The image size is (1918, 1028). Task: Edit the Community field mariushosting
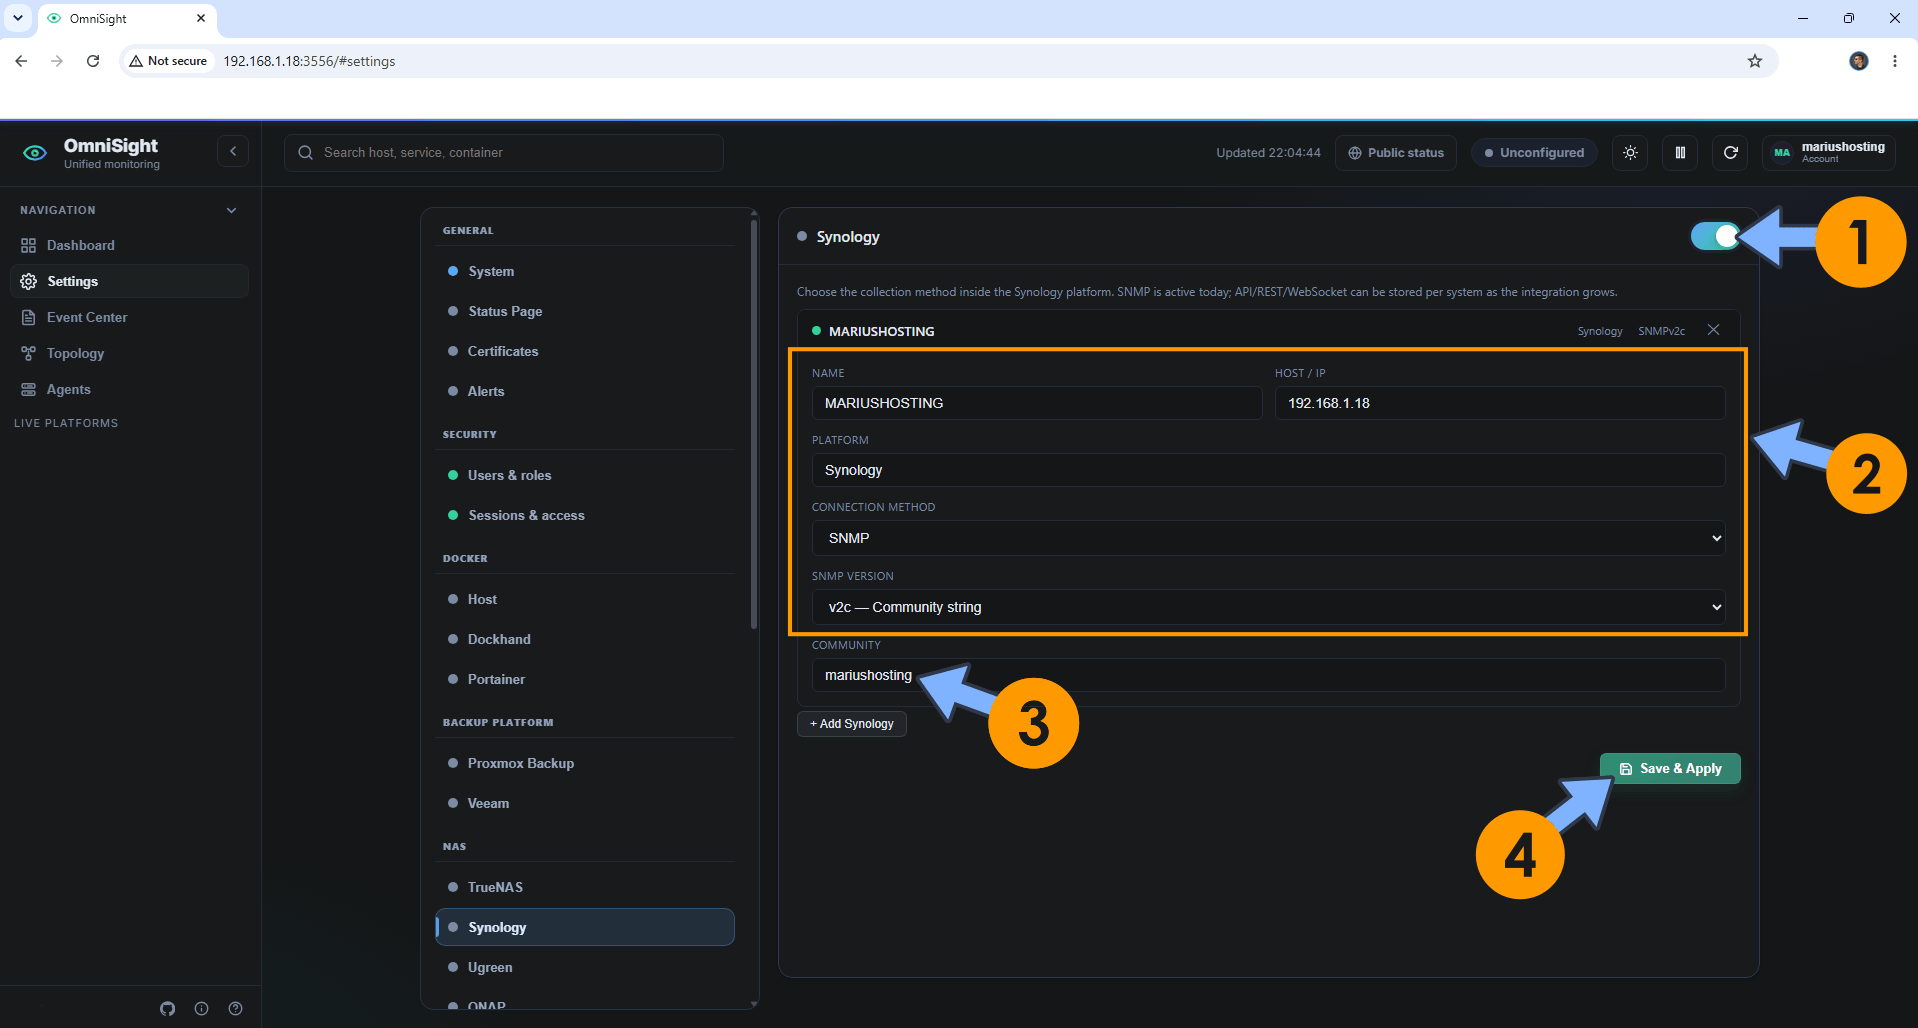click(1268, 675)
